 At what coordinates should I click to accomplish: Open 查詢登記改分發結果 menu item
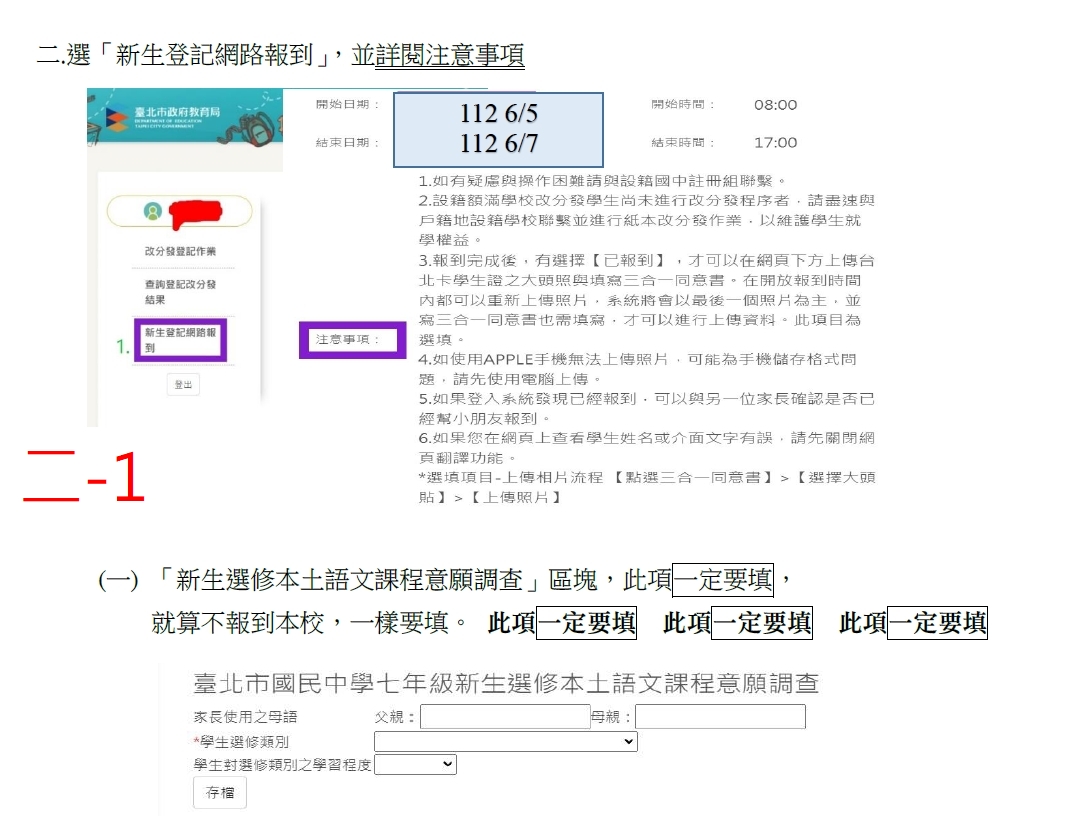point(180,292)
